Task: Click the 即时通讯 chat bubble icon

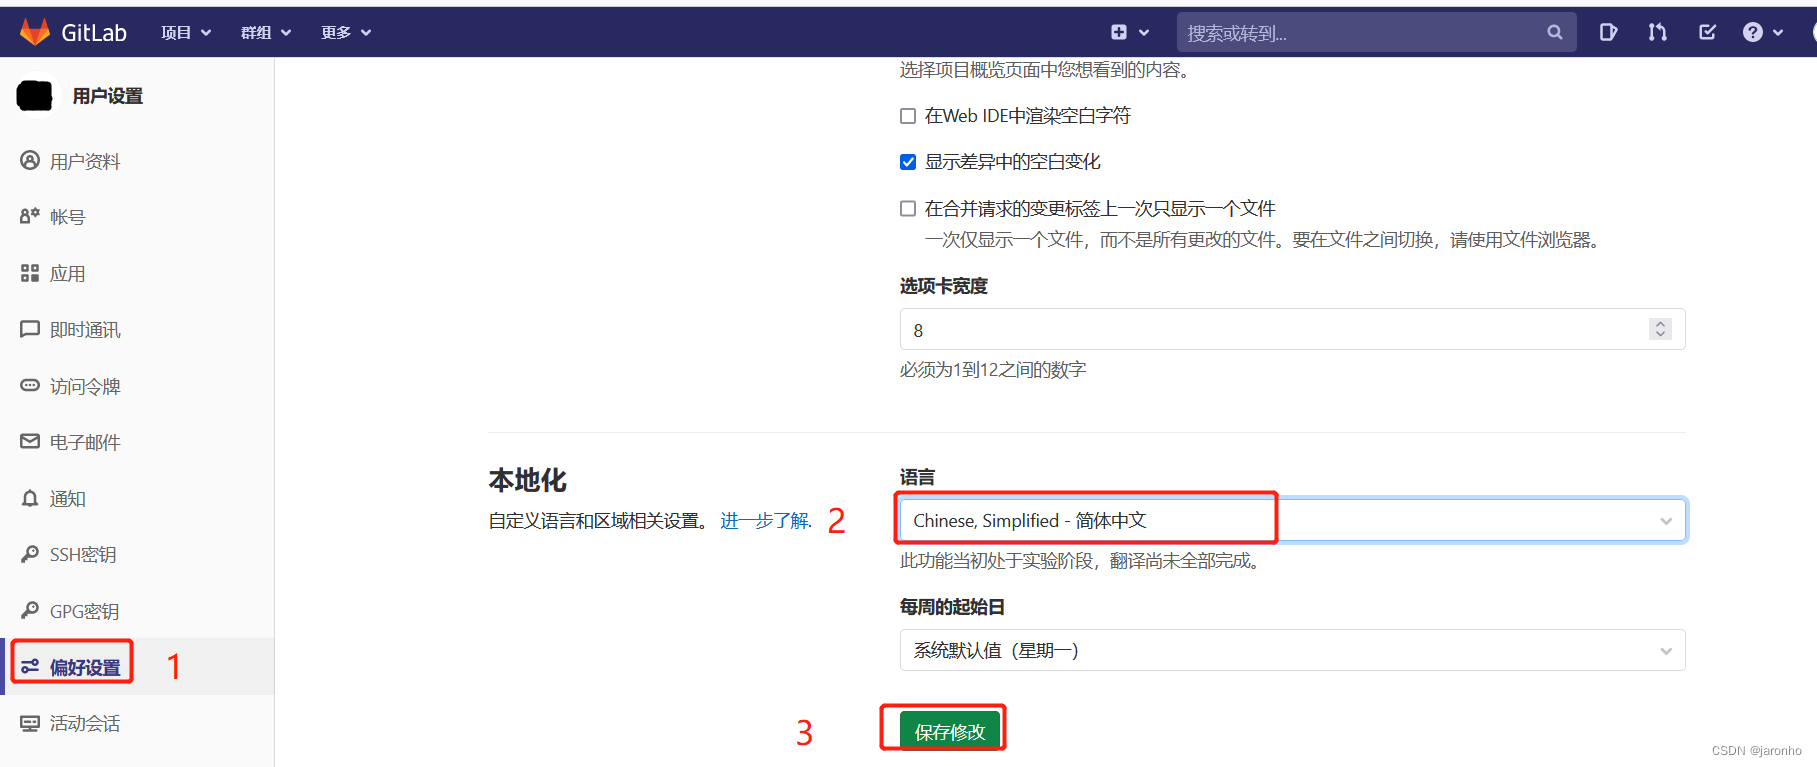Action: point(30,329)
